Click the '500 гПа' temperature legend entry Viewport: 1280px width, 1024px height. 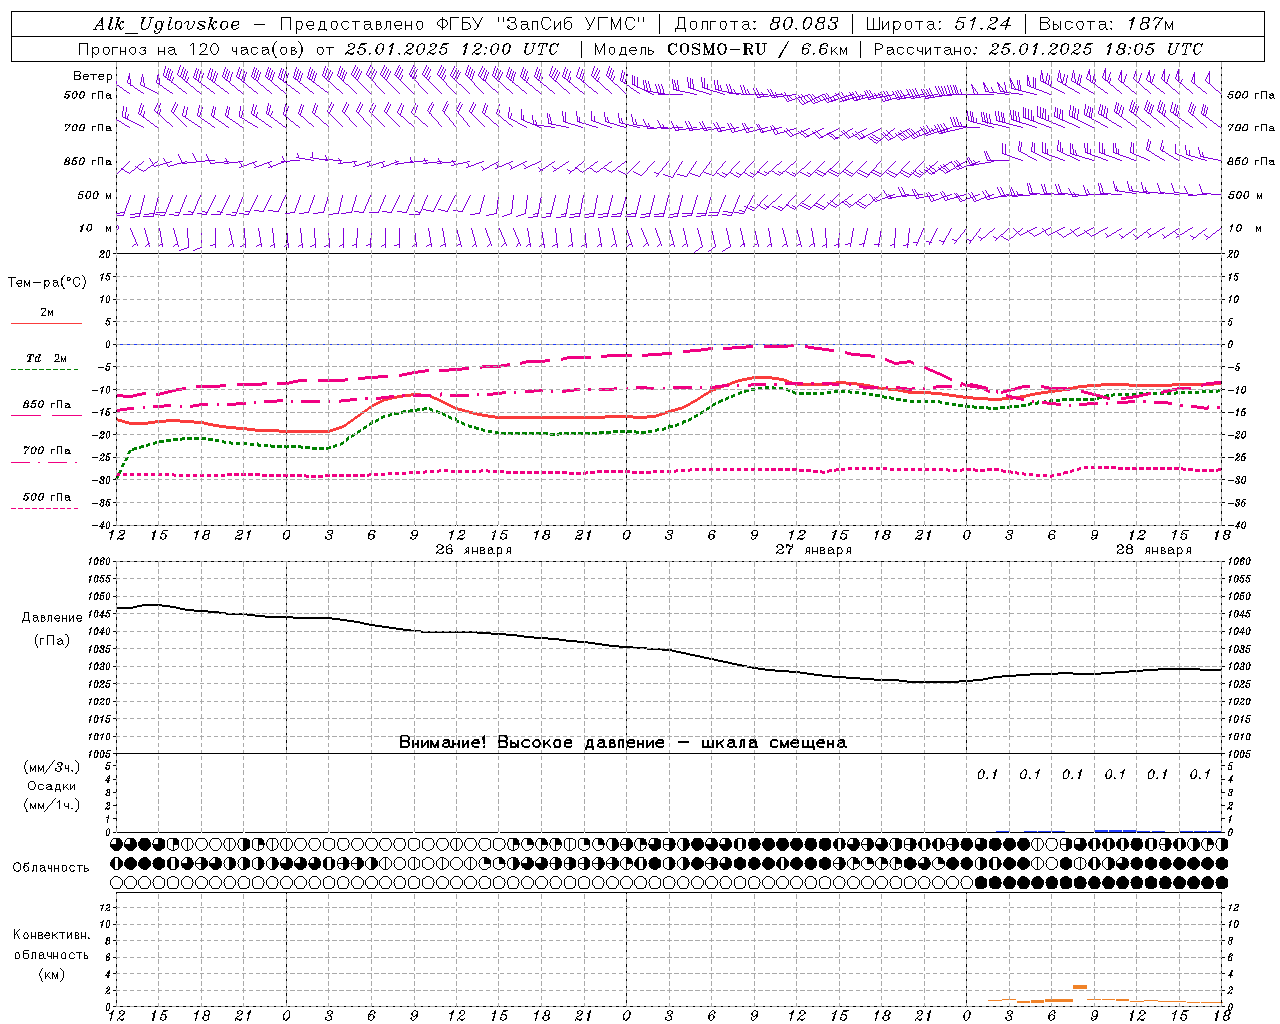[47, 497]
